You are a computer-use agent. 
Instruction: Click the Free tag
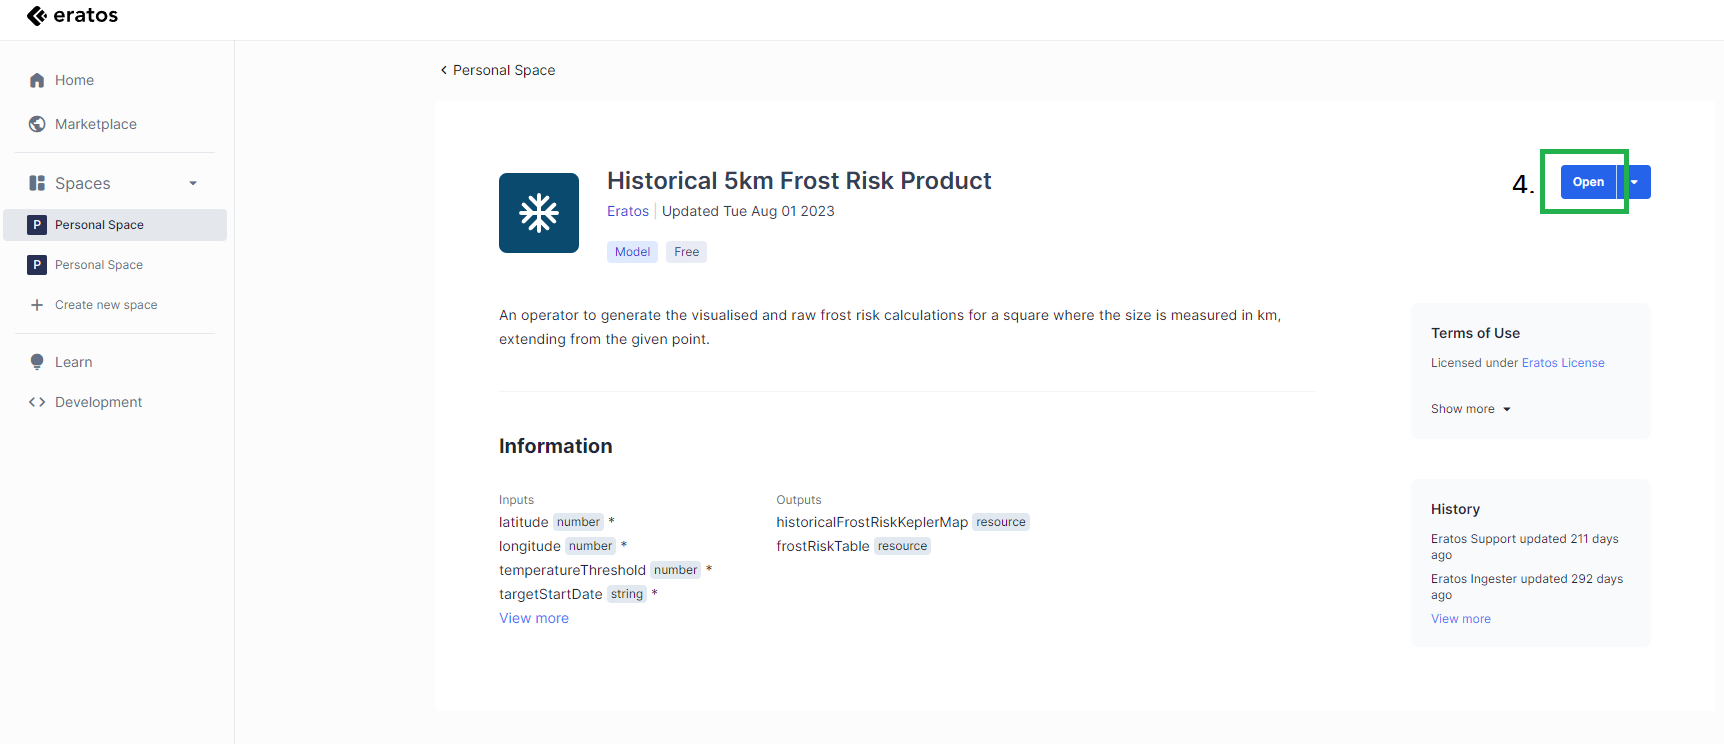click(686, 252)
